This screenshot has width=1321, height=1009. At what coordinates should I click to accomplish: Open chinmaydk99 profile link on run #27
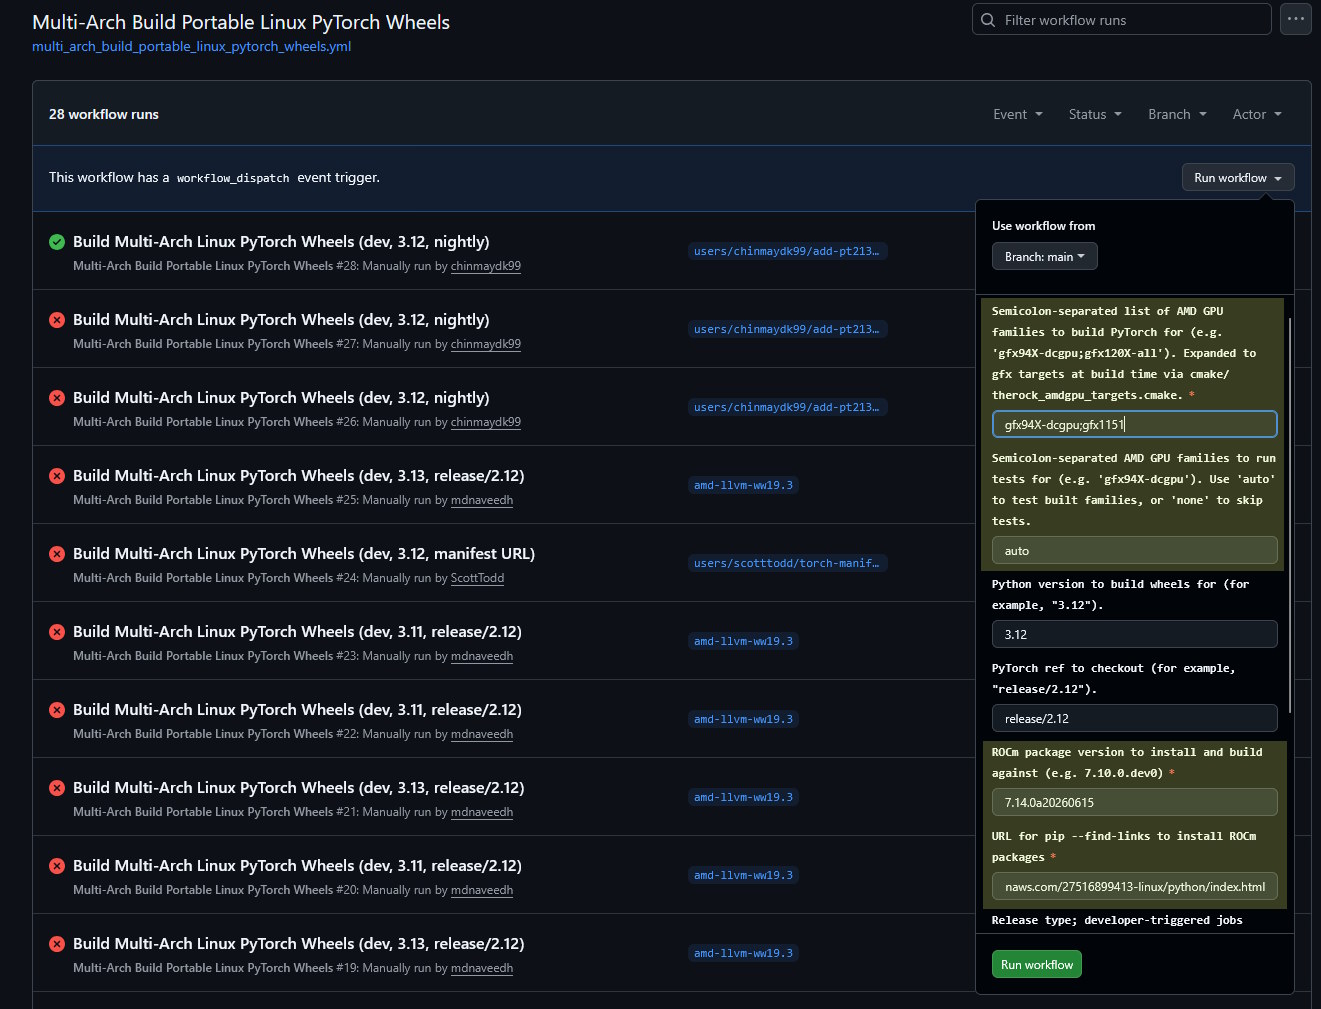coord(486,344)
